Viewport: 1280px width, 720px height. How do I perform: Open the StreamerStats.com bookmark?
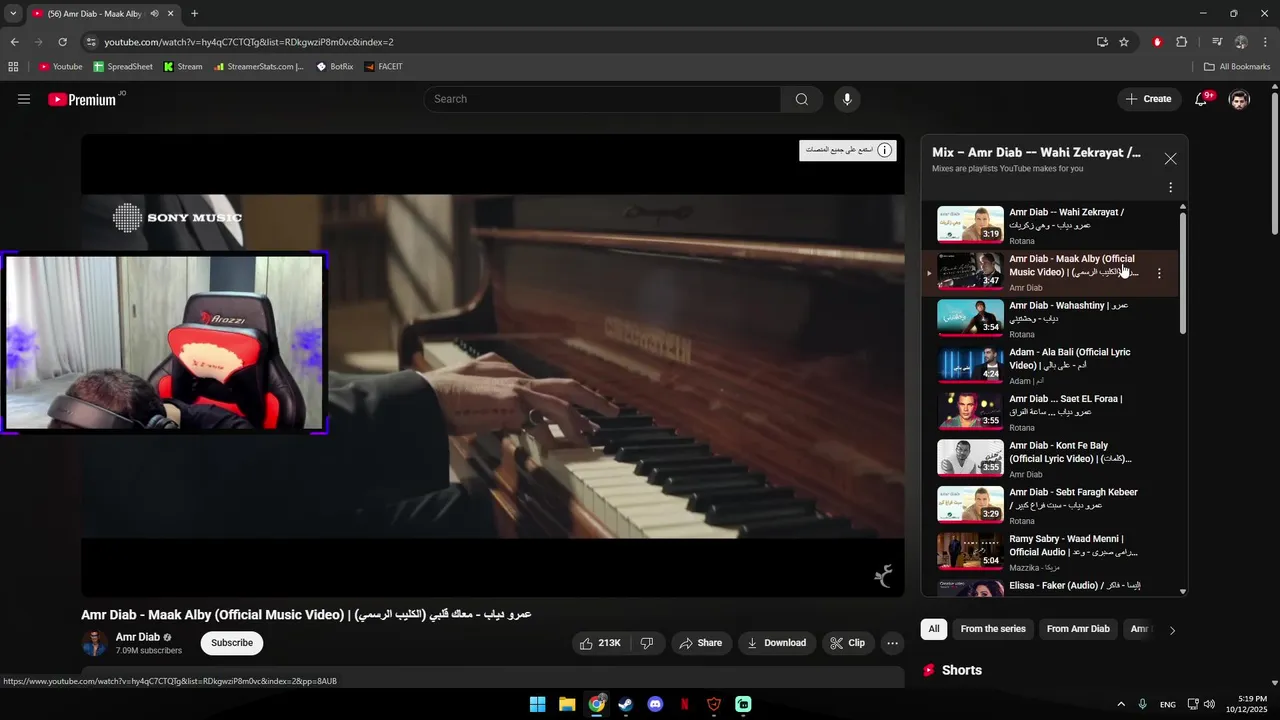pos(259,67)
